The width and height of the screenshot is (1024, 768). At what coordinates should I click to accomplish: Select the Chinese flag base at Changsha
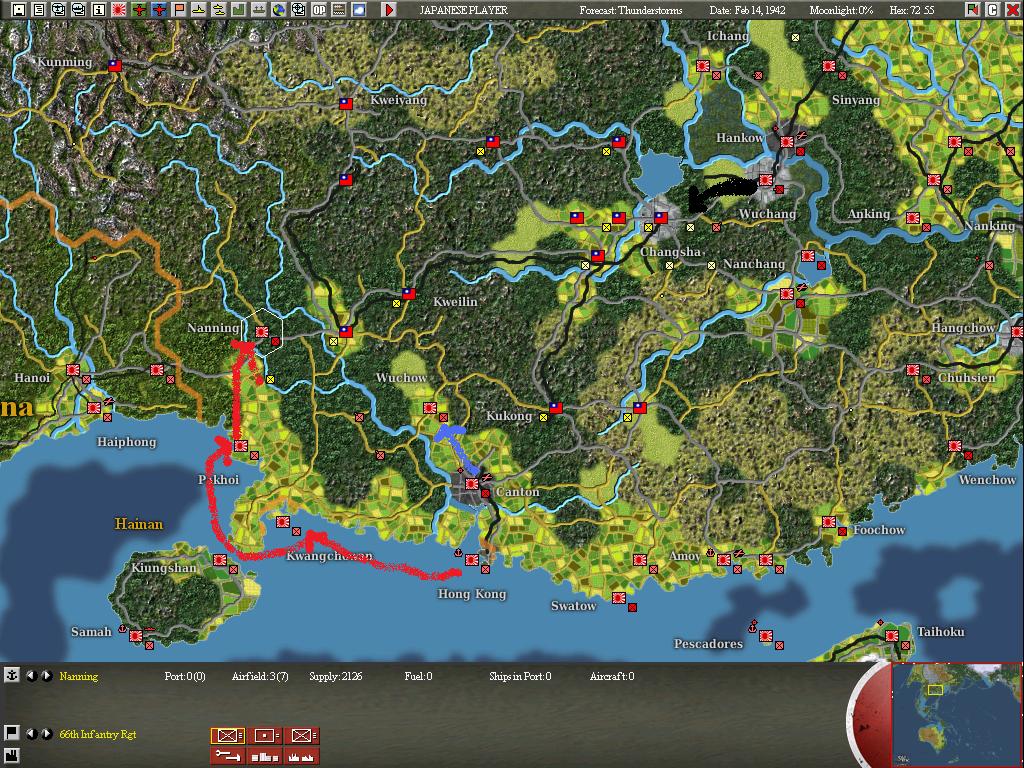click(661, 217)
